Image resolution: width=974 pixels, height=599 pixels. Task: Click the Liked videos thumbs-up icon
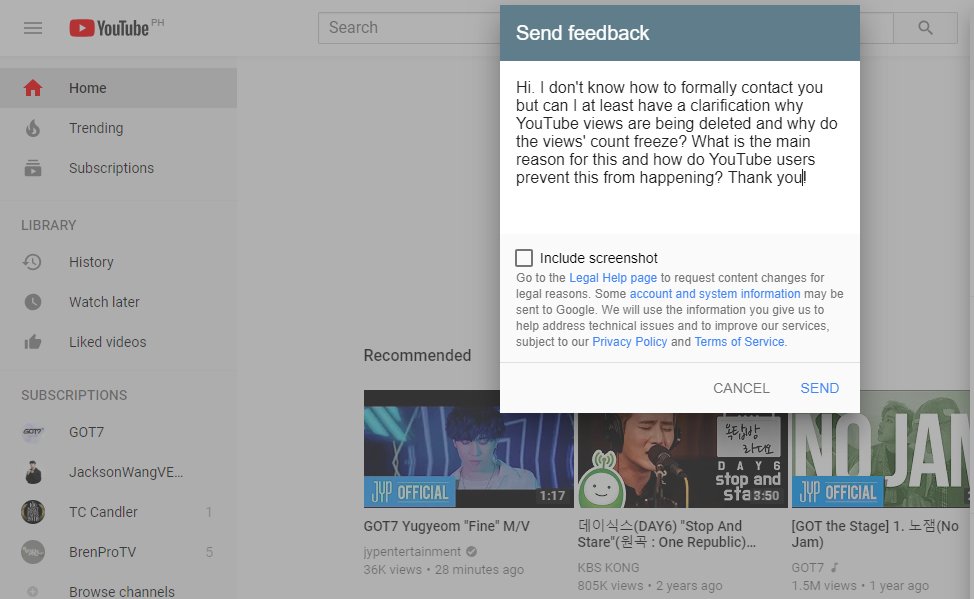(x=33, y=342)
